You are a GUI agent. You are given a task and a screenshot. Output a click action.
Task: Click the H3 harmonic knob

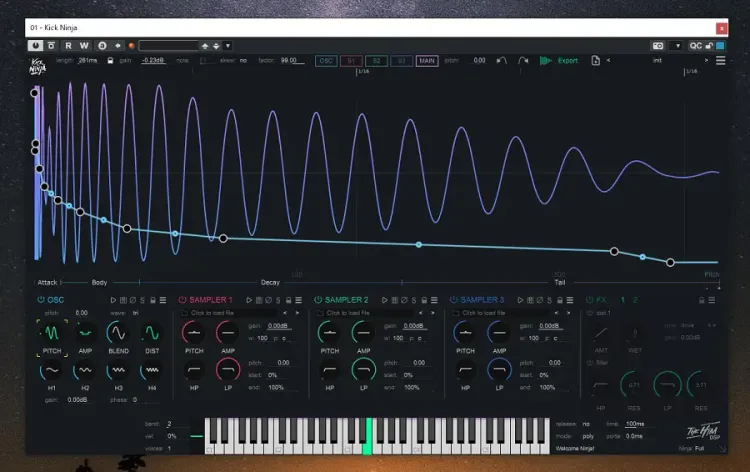tap(118, 370)
